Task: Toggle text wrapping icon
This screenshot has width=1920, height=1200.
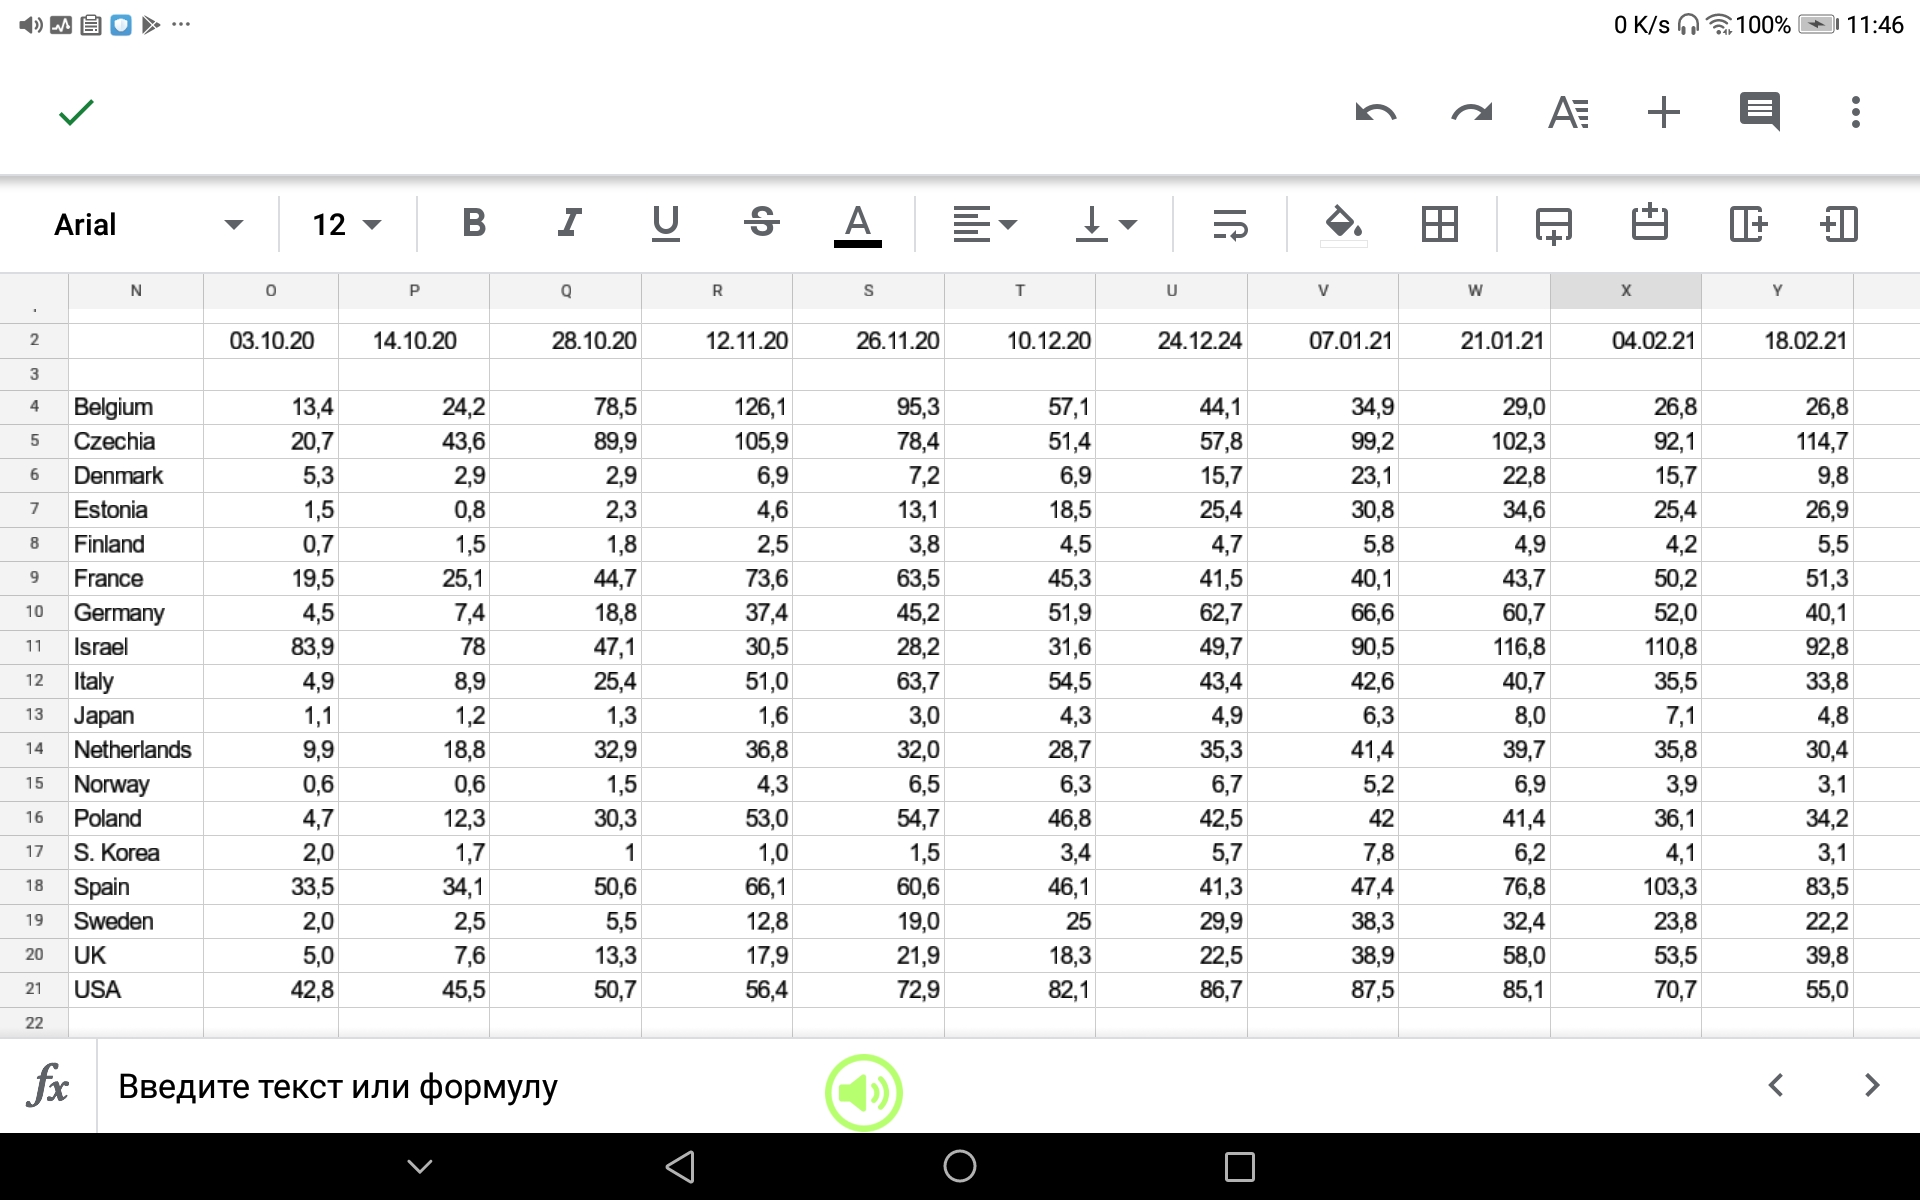Action: coord(1229,224)
